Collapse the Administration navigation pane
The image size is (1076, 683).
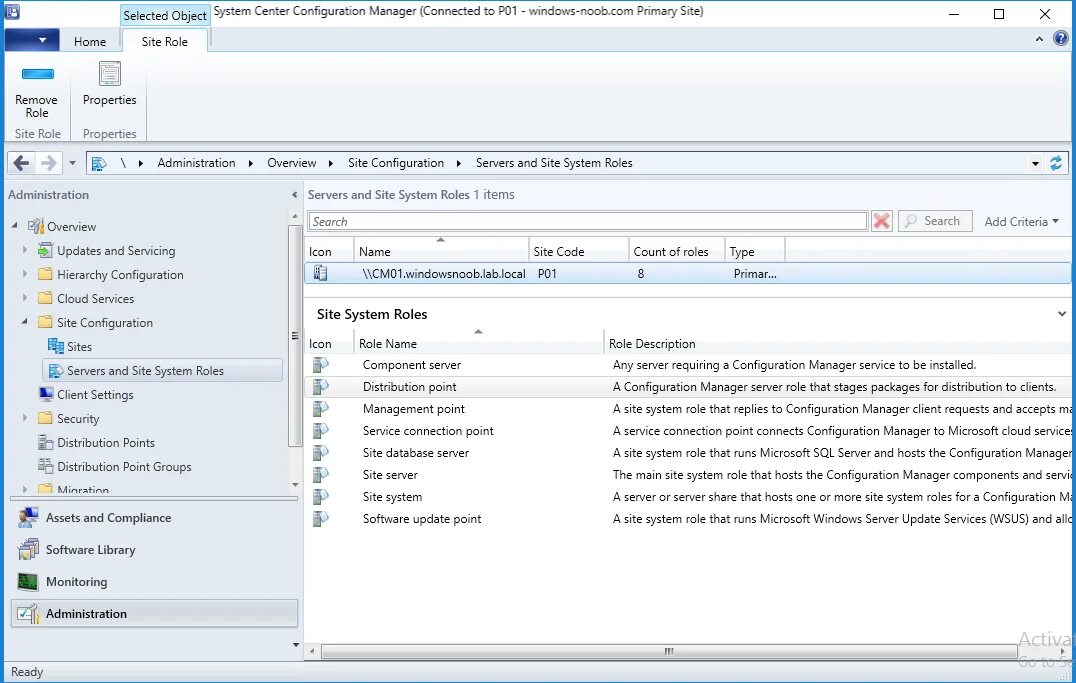[294, 195]
